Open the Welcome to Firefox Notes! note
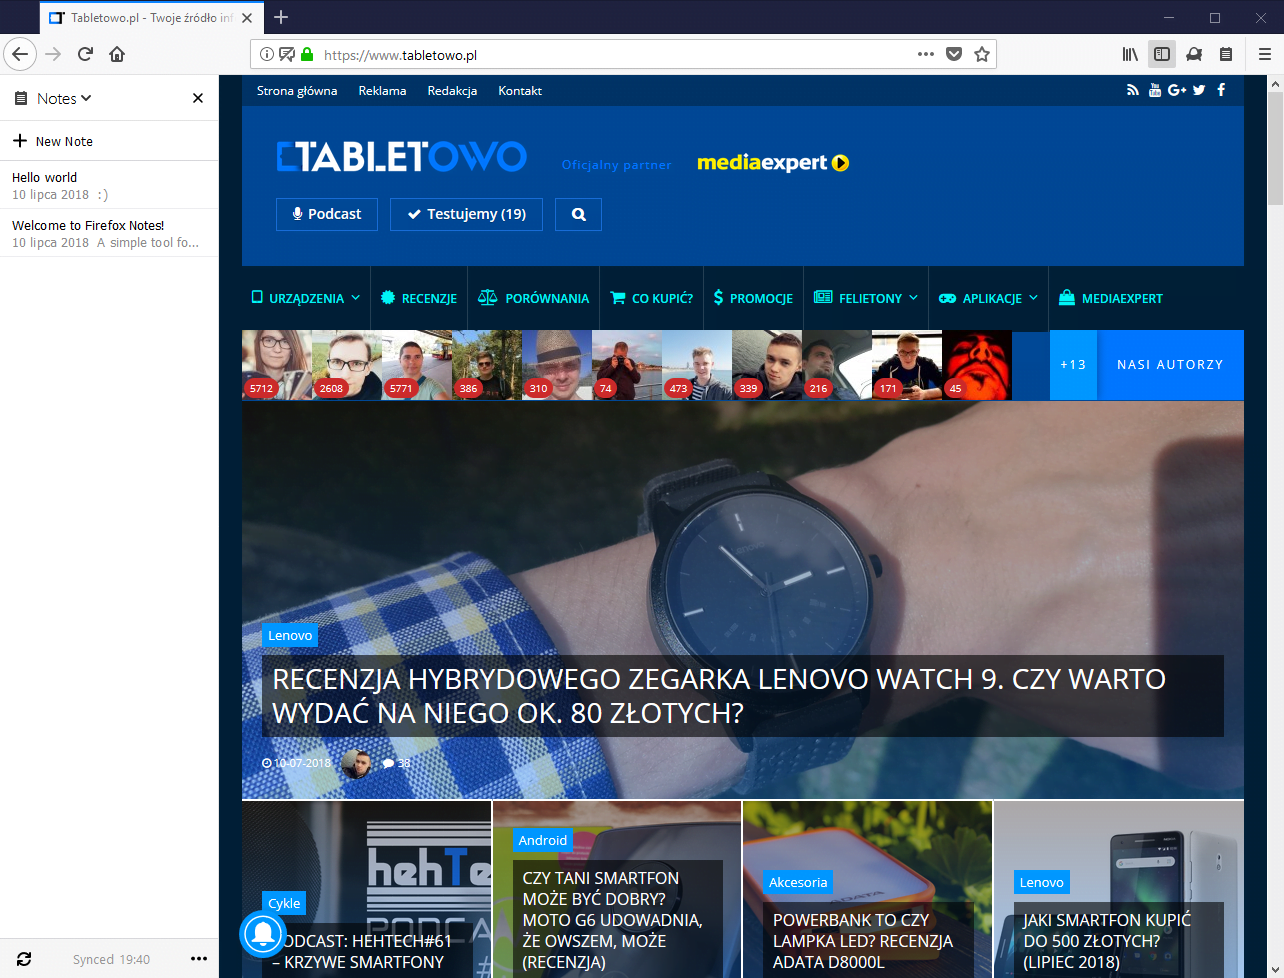 click(x=109, y=233)
